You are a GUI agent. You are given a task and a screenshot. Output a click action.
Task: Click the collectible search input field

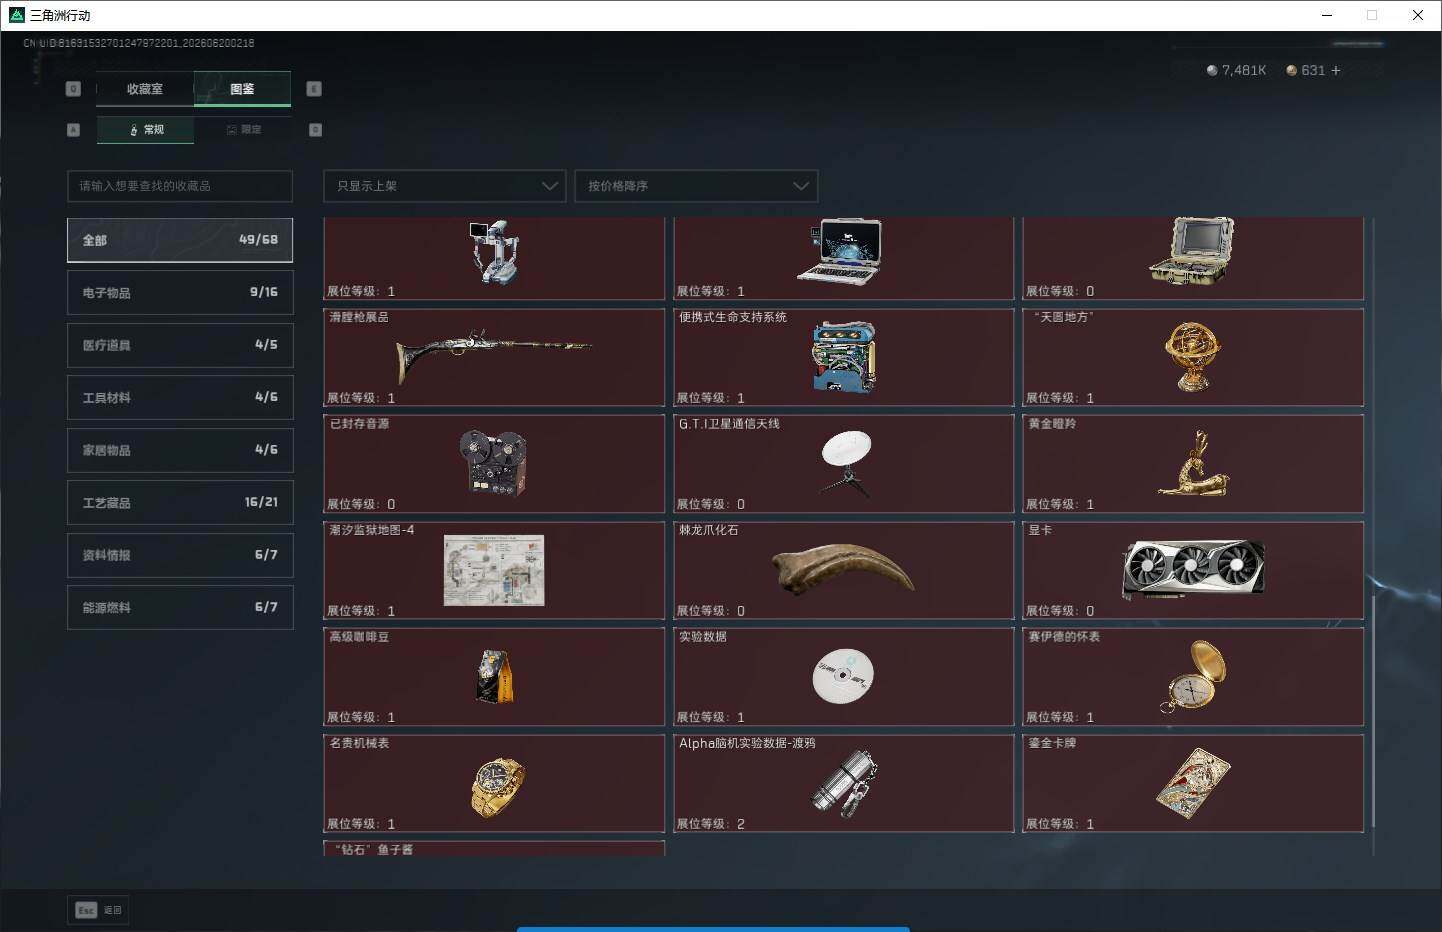[180, 186]
